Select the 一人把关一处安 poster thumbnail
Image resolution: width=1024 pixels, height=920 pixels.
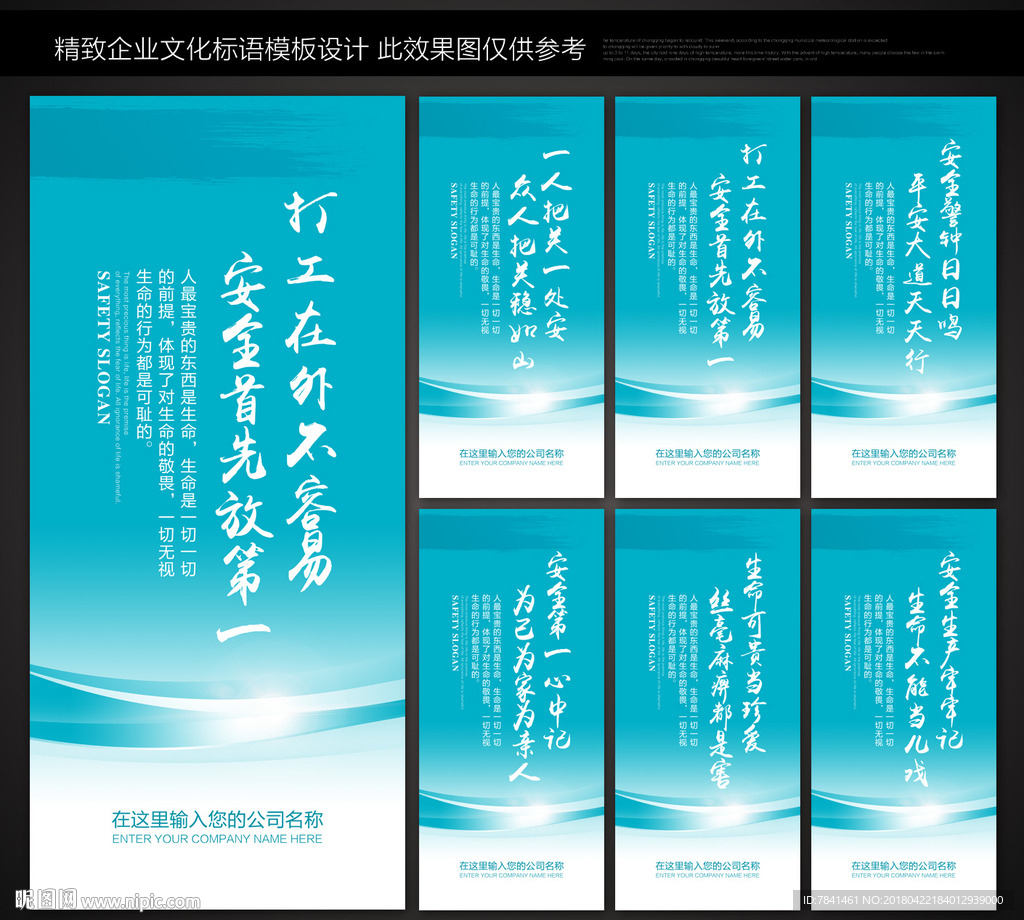tap(511, 297)
